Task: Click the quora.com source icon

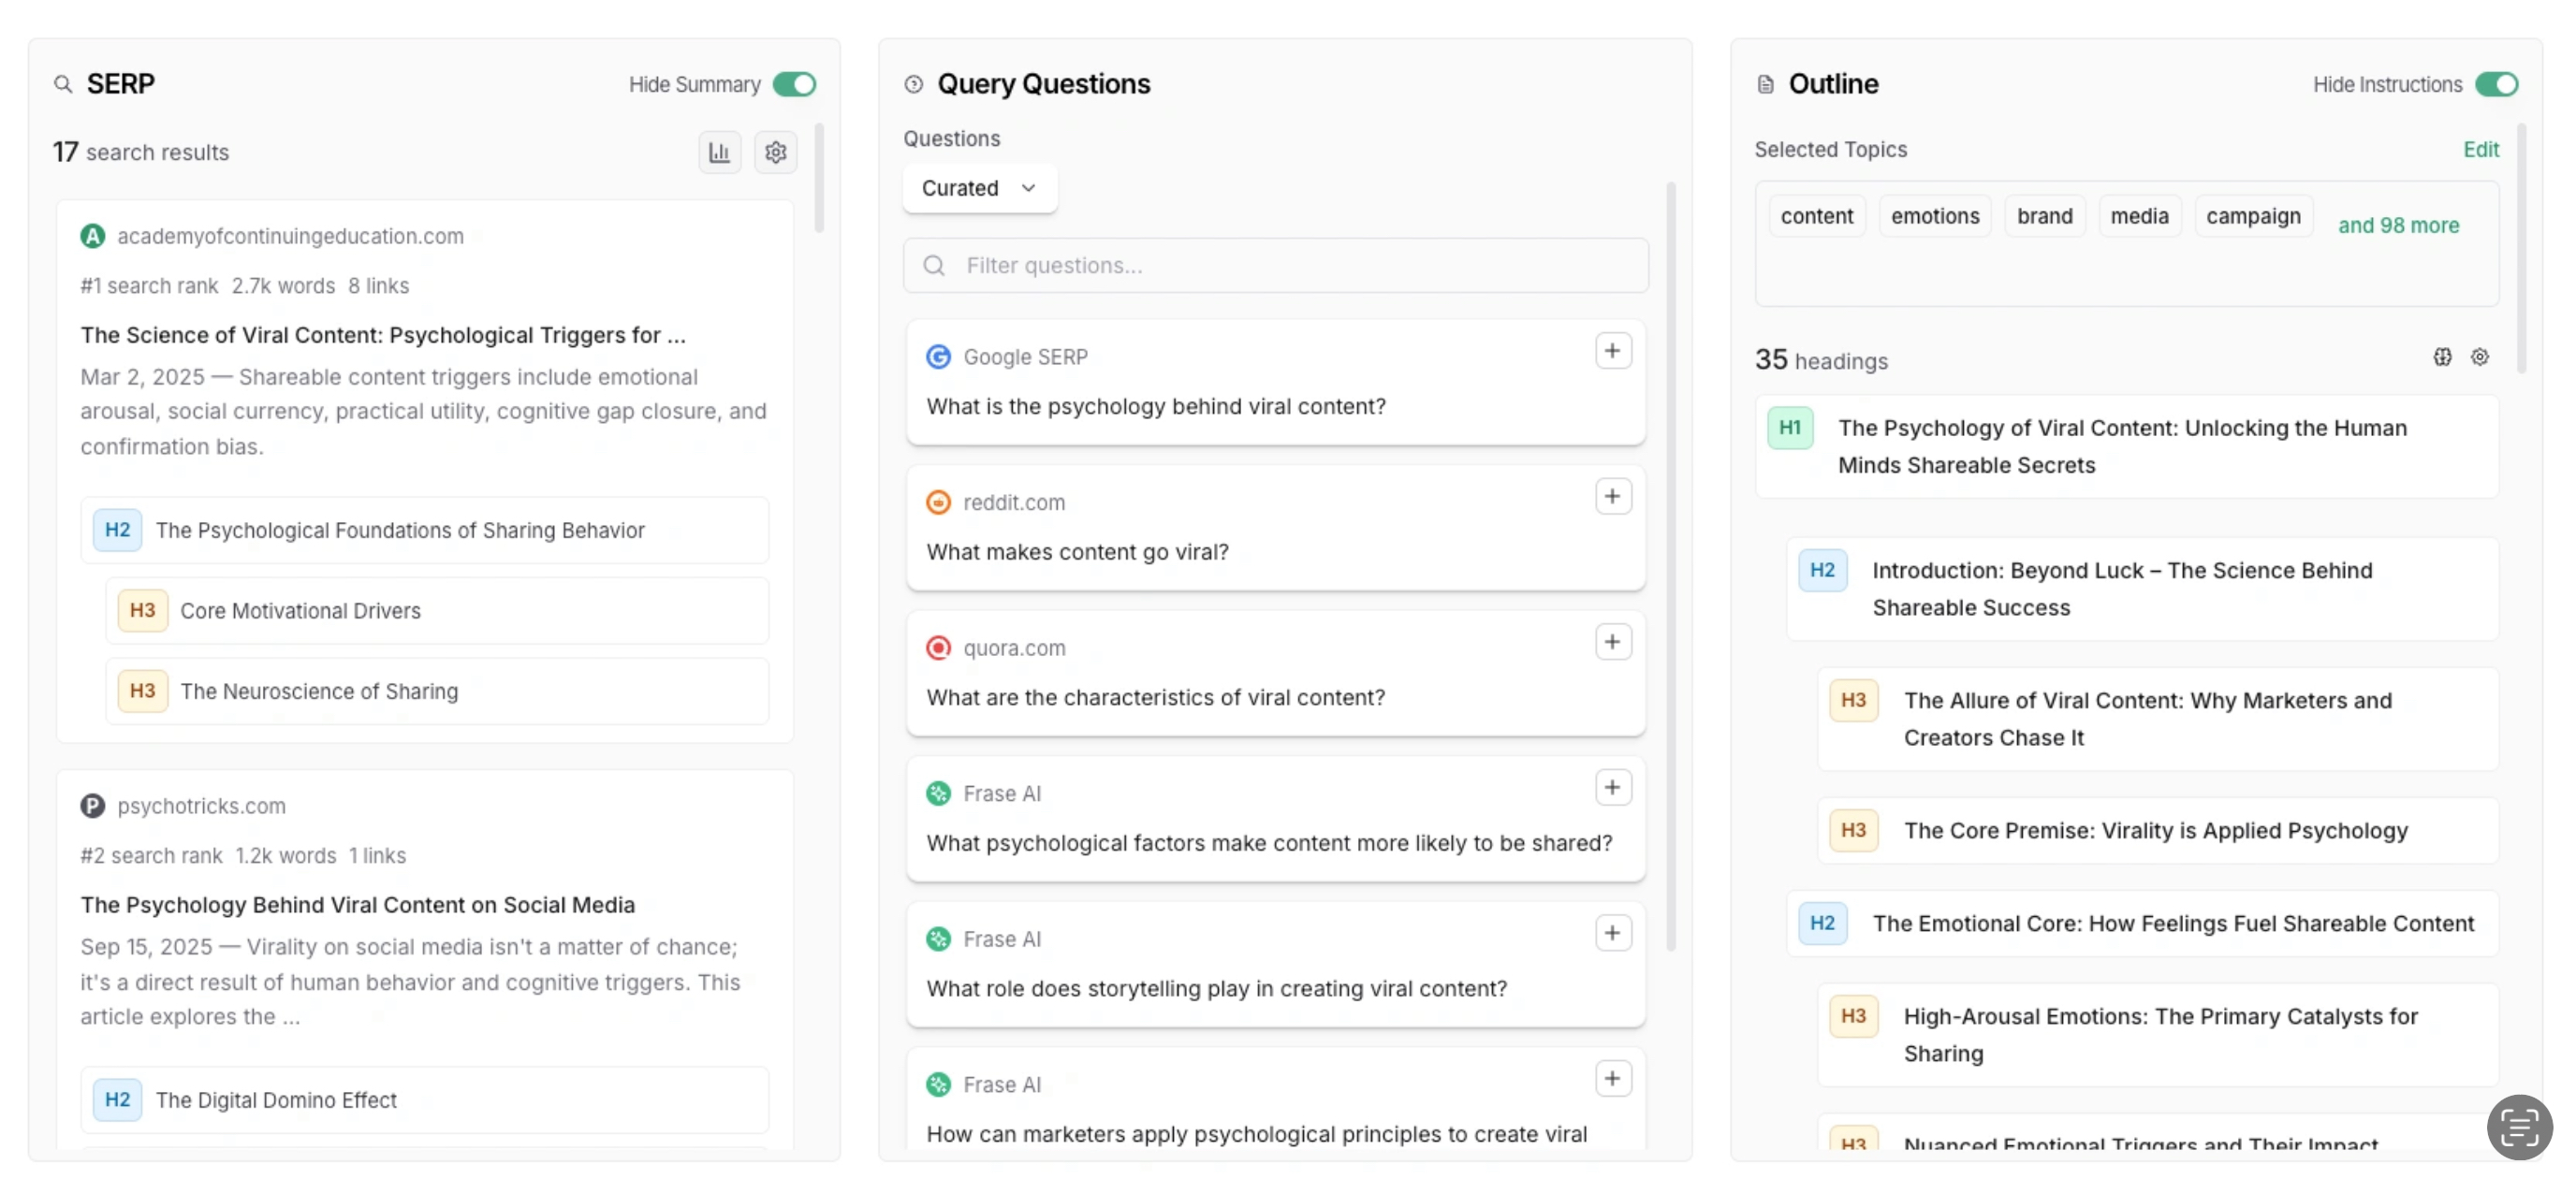Action: (938, 648)
